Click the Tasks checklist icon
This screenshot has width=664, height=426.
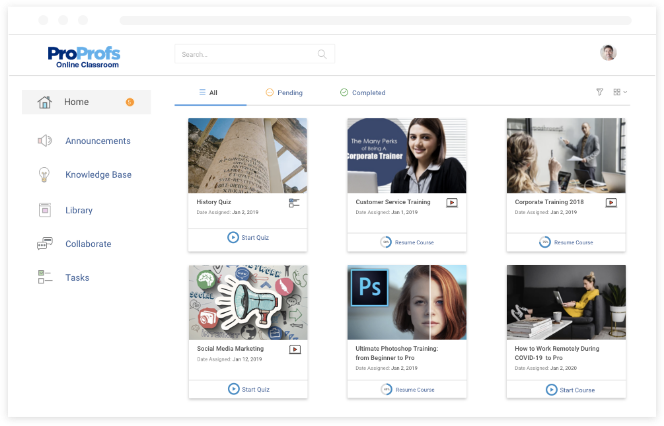point(44,278)
